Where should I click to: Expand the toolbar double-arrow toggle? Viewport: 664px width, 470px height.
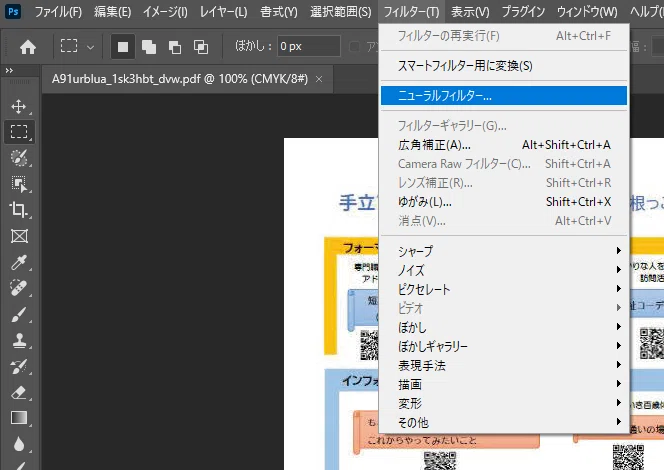9,71
